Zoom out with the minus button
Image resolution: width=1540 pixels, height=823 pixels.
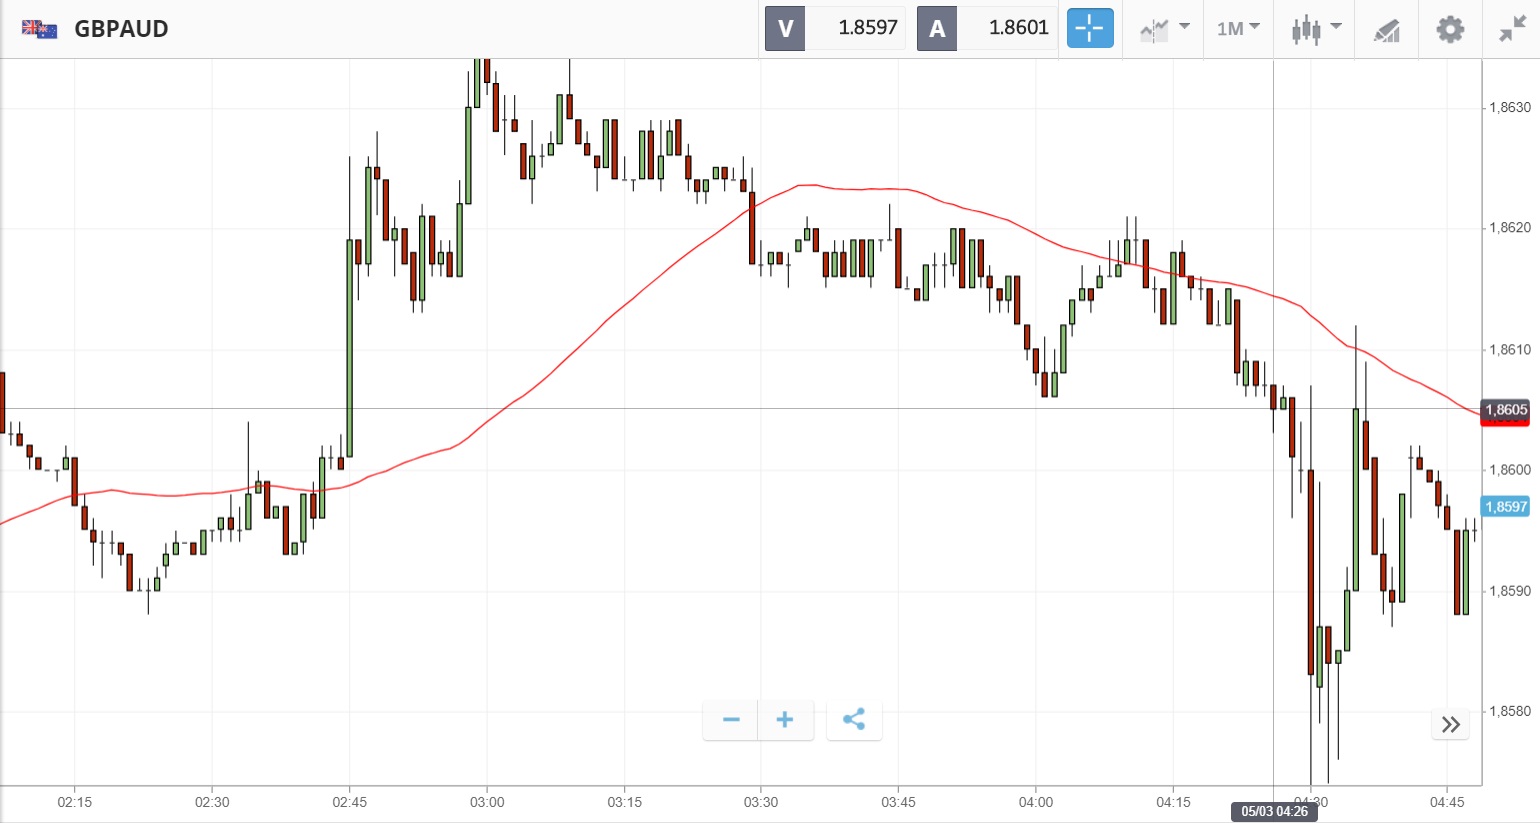(x=731, y=720)
